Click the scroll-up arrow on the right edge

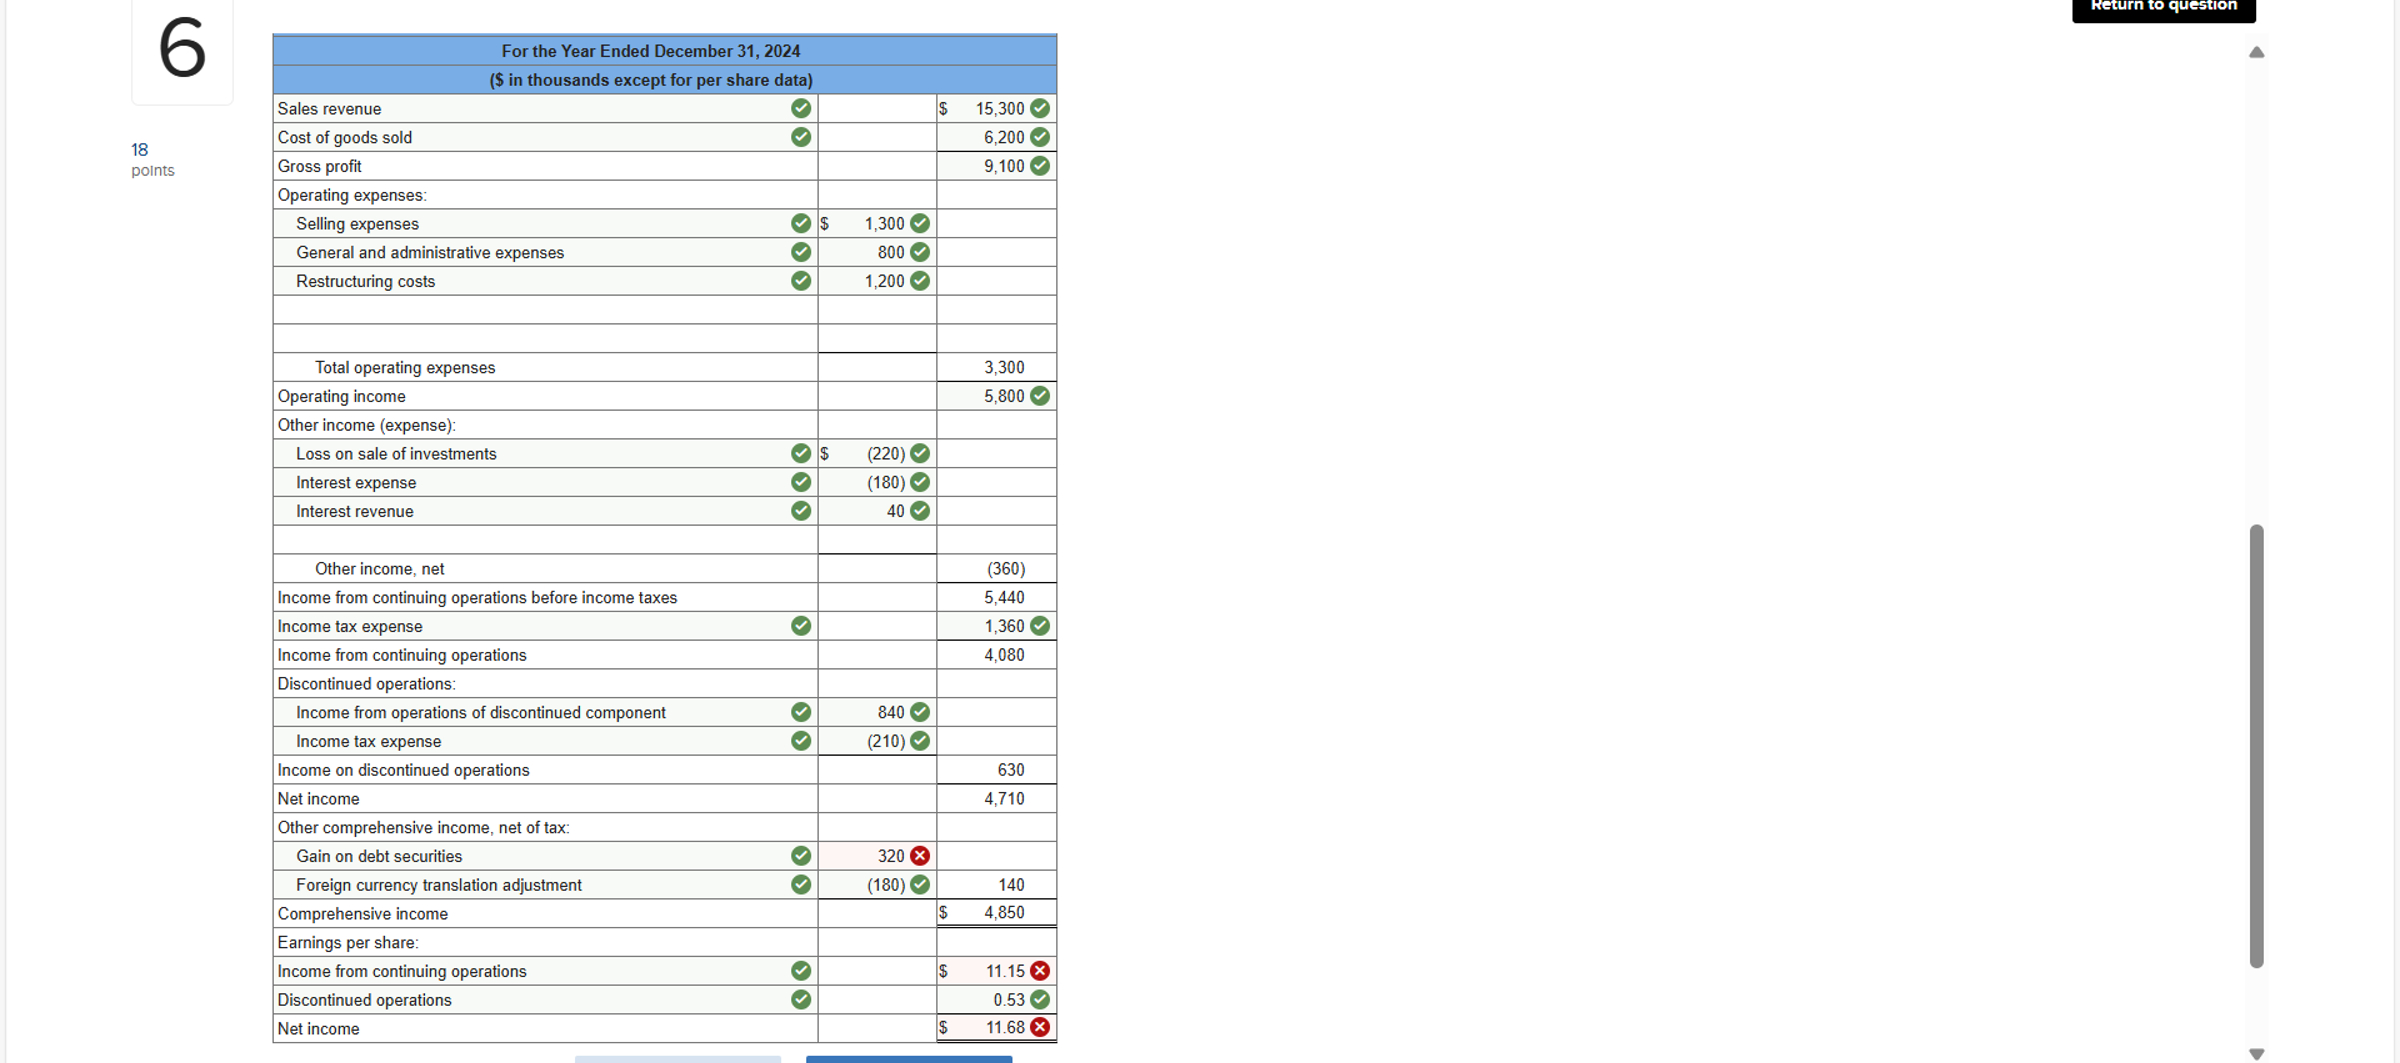click(x=2257, y=52)
